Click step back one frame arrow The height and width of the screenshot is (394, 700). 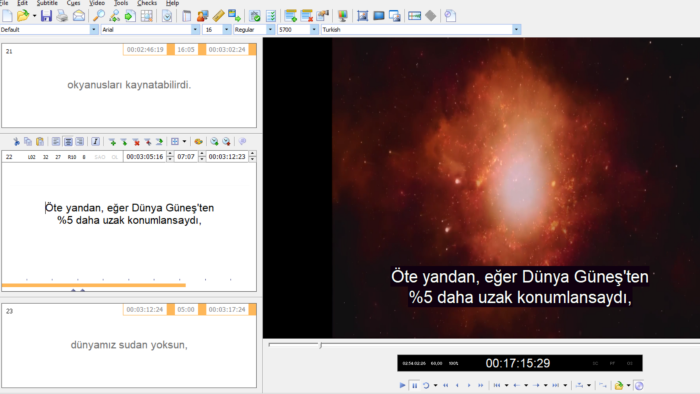pyautogui.click(x=457, y=386)
